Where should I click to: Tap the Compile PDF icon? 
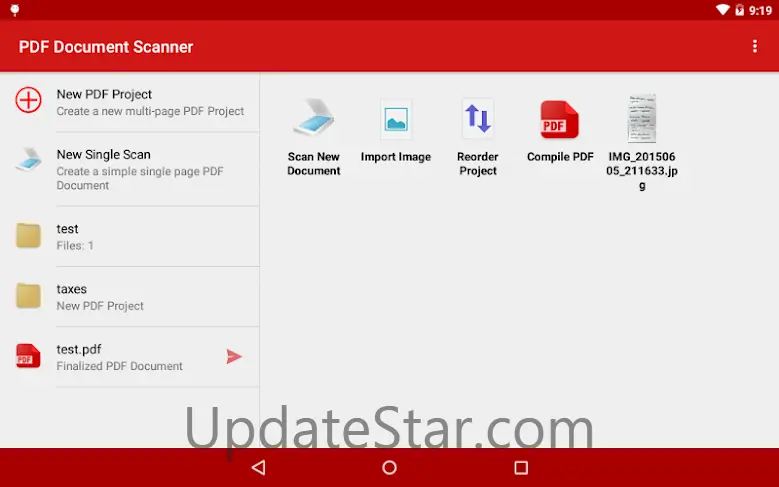(559, 119)
